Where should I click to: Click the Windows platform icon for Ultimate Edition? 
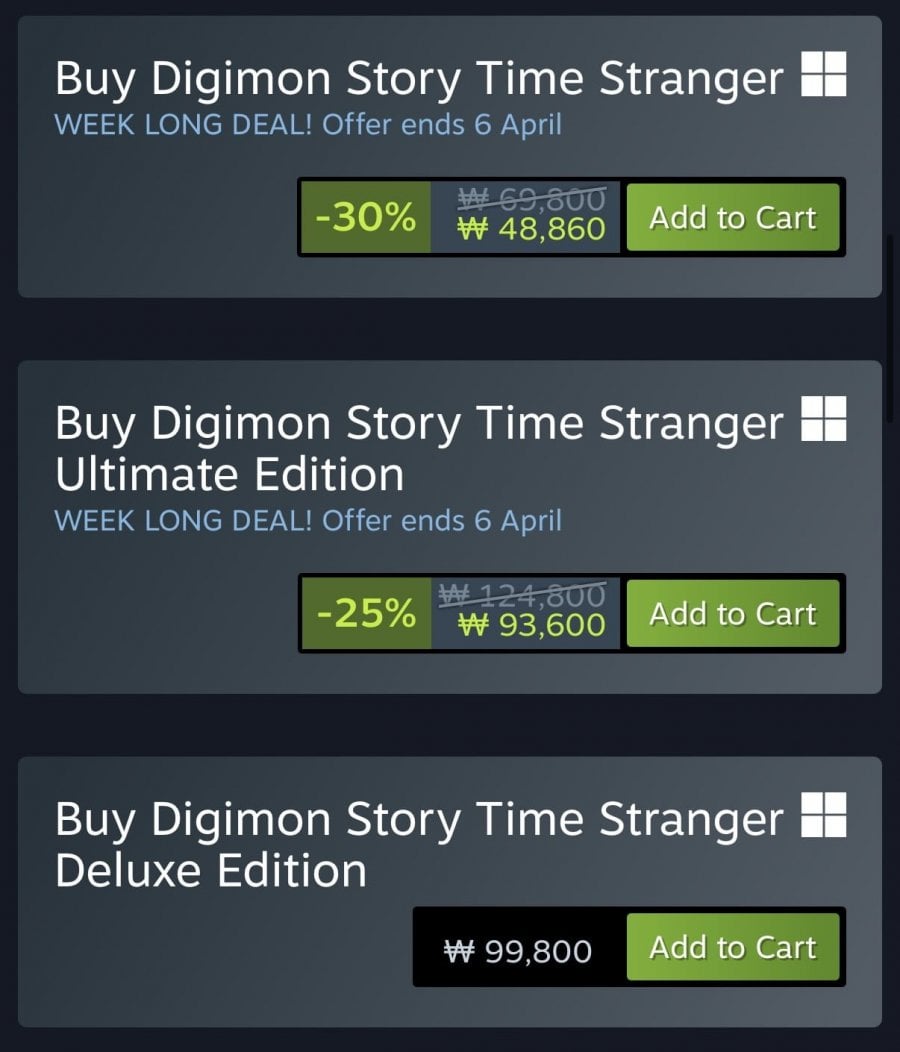(824, 419)
